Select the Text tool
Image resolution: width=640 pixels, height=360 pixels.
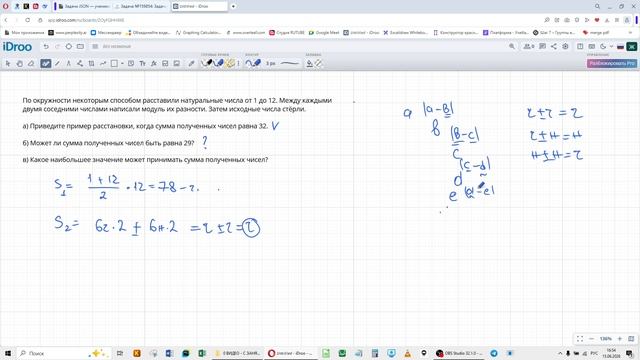(x=142, y=63)
